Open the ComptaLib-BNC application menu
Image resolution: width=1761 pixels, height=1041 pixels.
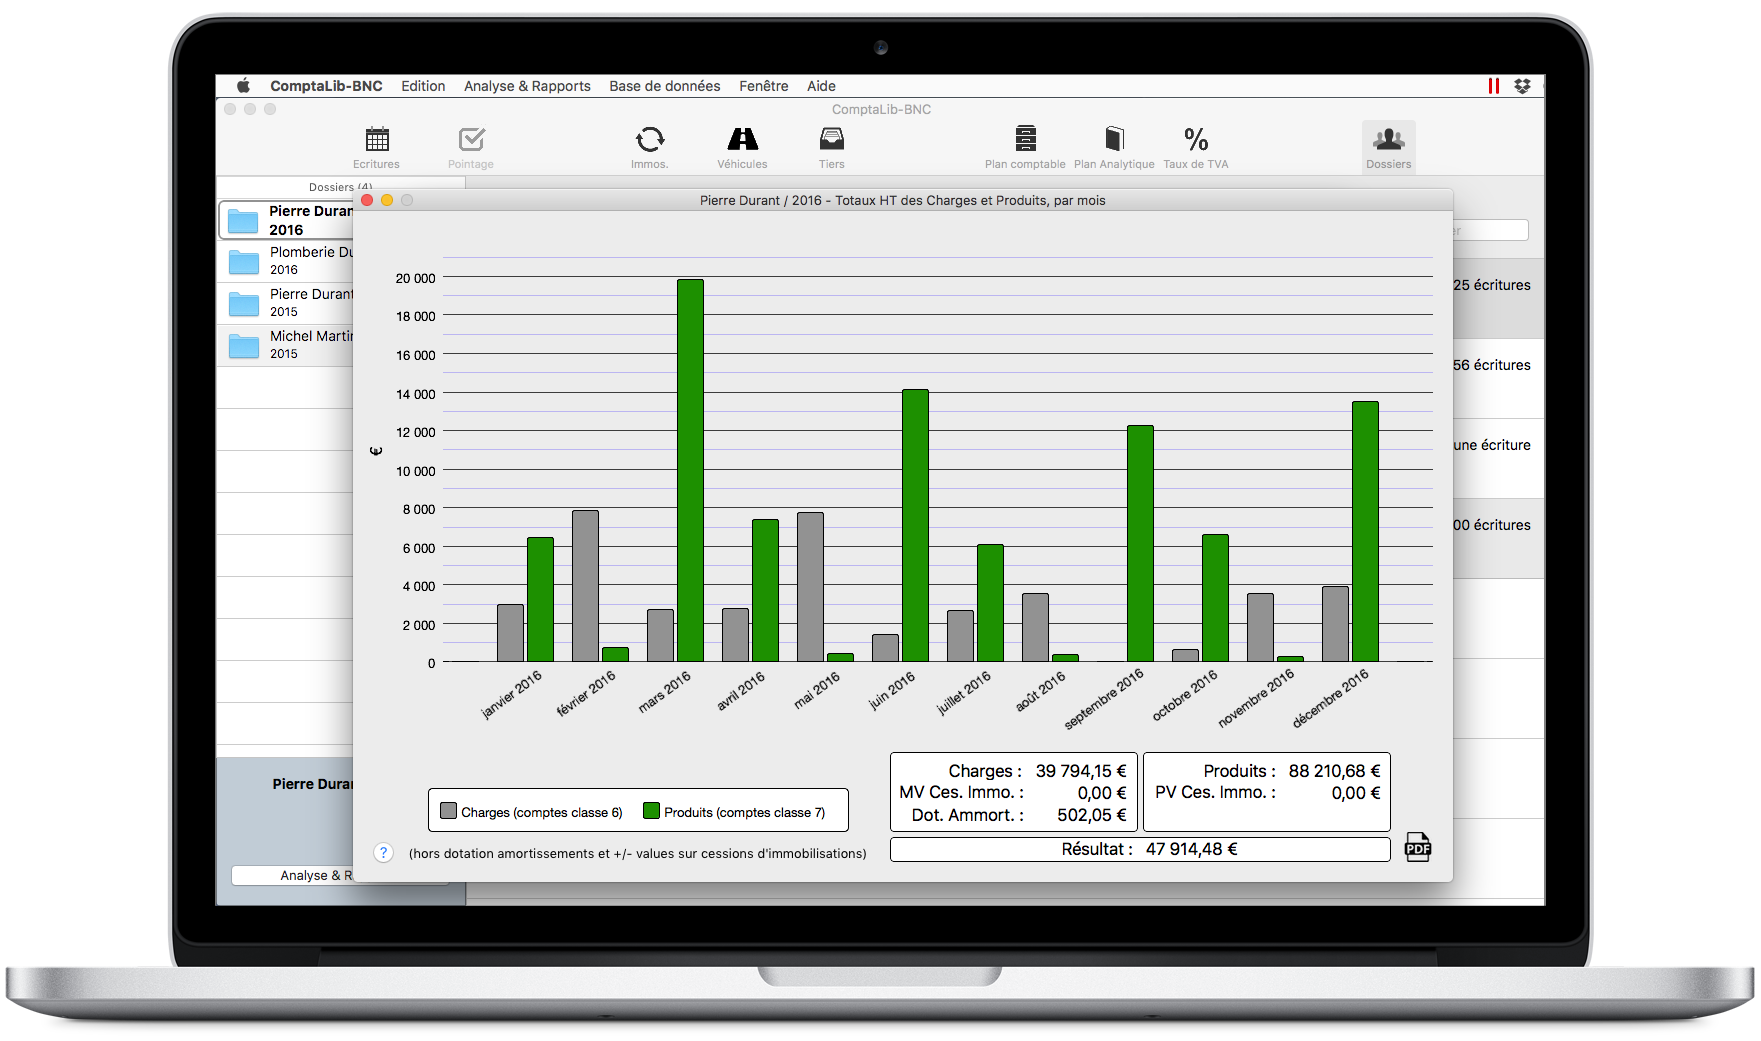[326, 86]
